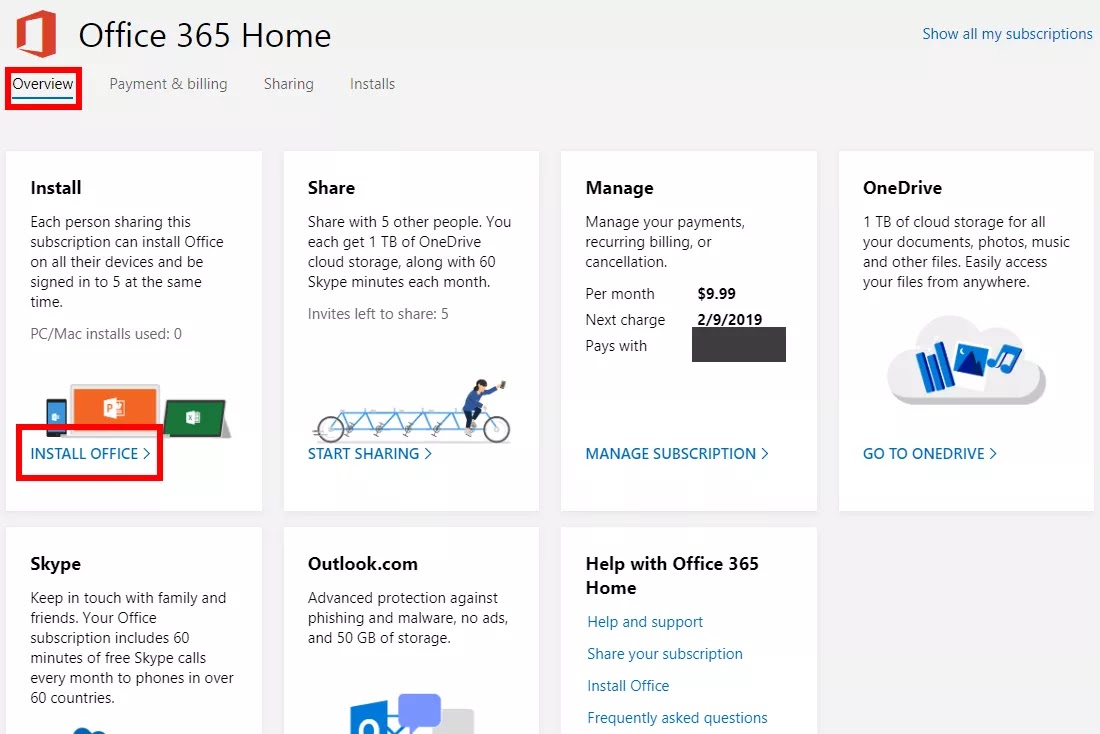Click 'Invites left to share: 5' text
This screenshot has width=1100, height=734.
[x=378, y=314]
